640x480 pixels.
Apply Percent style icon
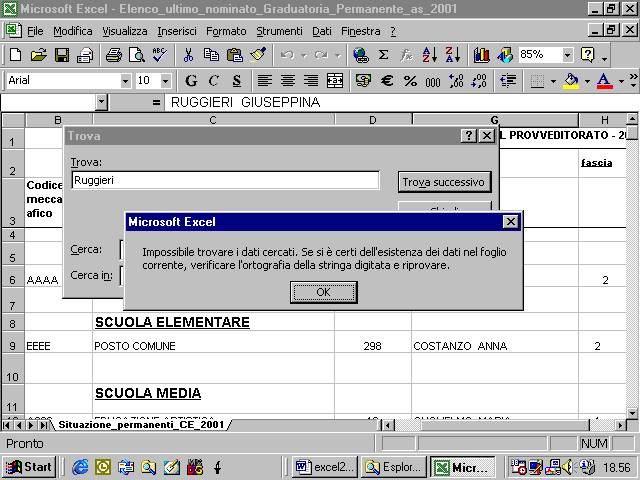410,81
